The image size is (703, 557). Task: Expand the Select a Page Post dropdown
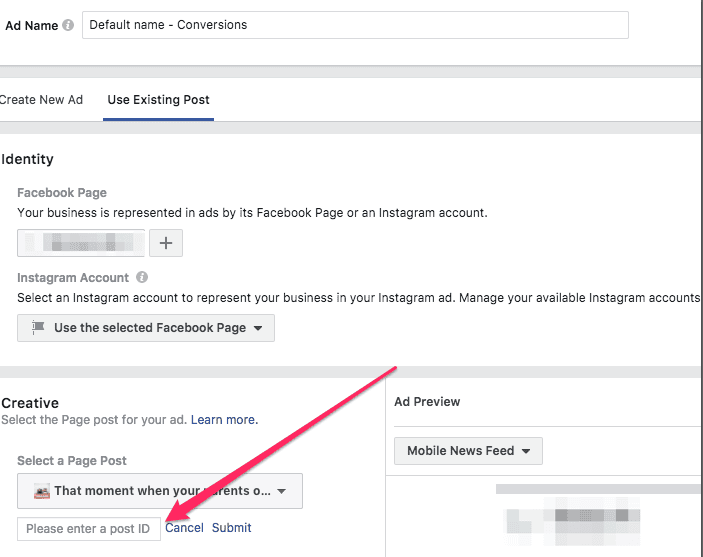tap(160, 491)
